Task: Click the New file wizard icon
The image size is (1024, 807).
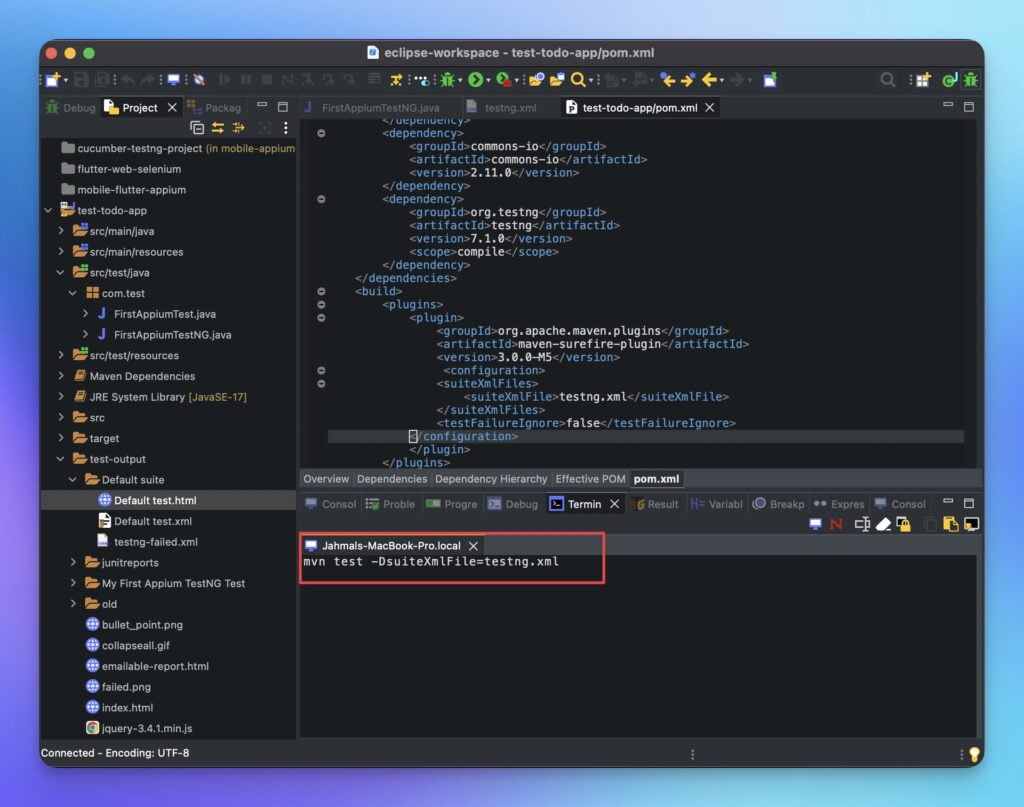Action: pyautogui.click(x=52, y=80)
